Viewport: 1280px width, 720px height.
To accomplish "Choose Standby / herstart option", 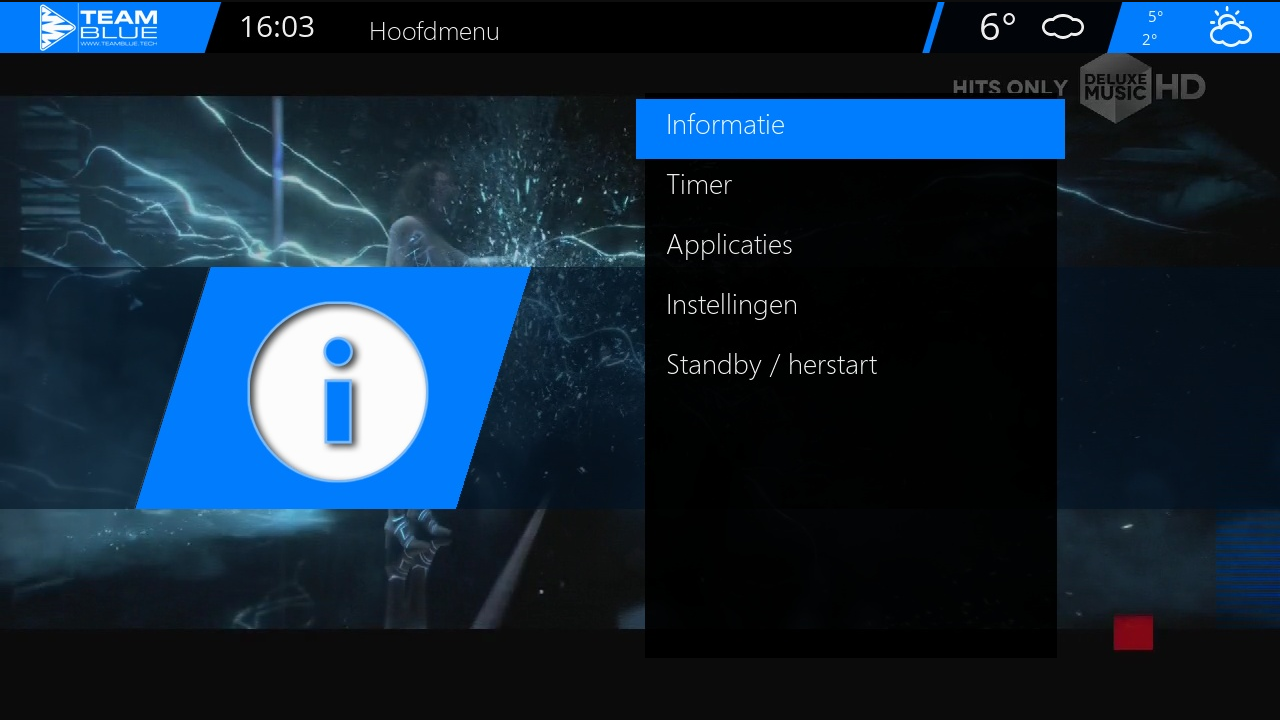I will click(x=850, y=366).
